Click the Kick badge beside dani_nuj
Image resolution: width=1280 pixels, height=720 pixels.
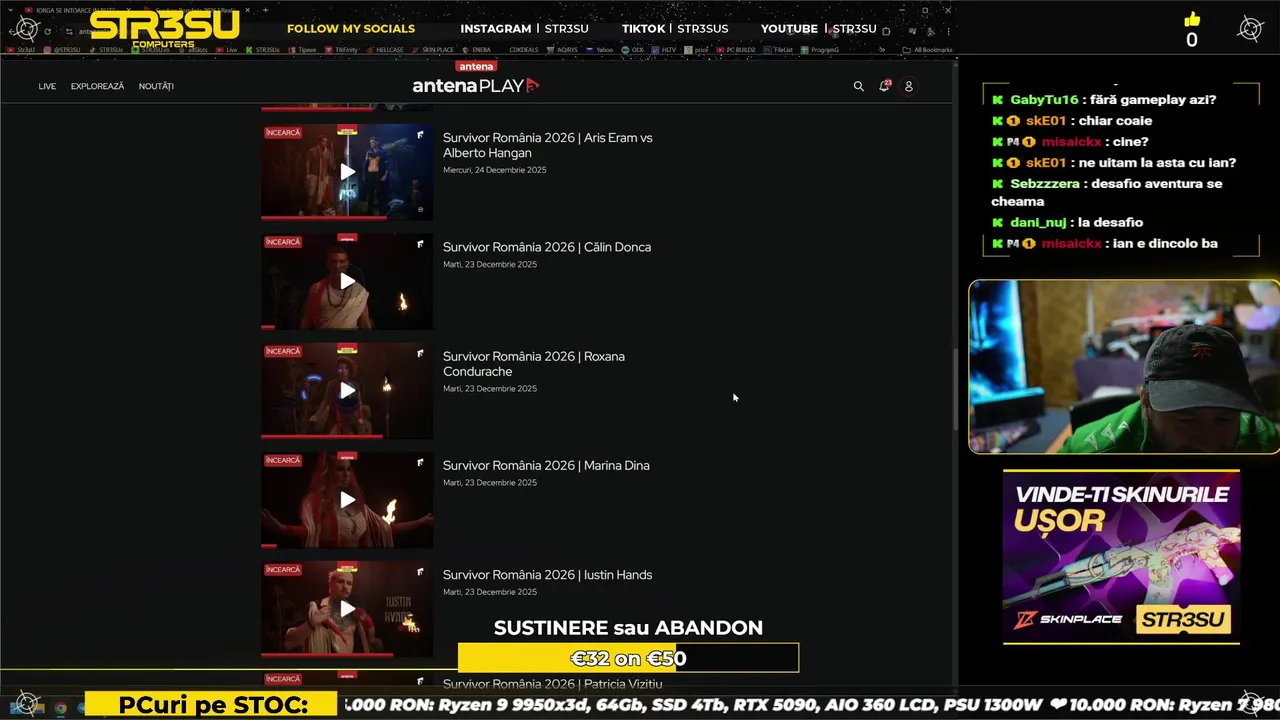[997, 222]
